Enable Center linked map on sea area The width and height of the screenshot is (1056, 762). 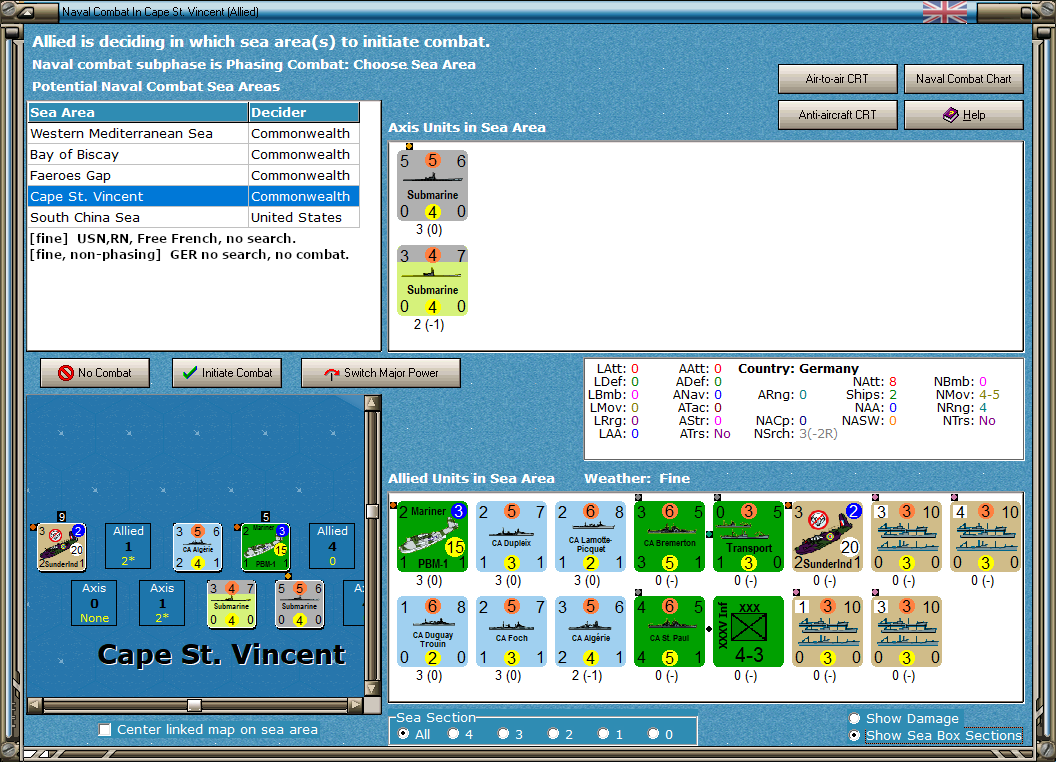pos(105,730)
